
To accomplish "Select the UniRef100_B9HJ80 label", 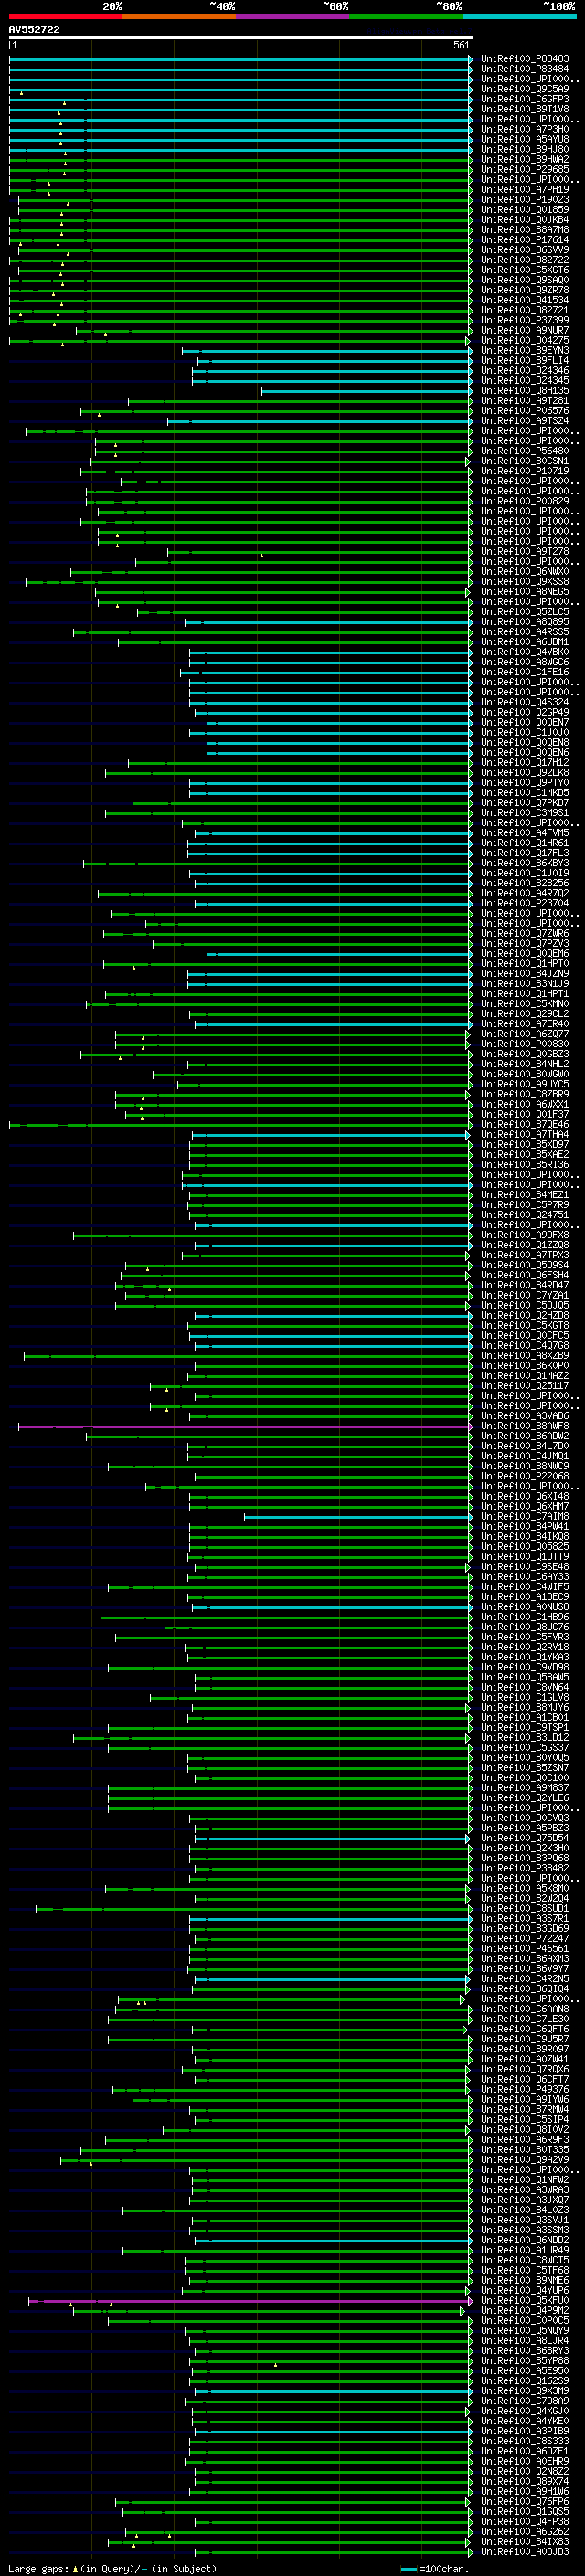I will 525,149.
